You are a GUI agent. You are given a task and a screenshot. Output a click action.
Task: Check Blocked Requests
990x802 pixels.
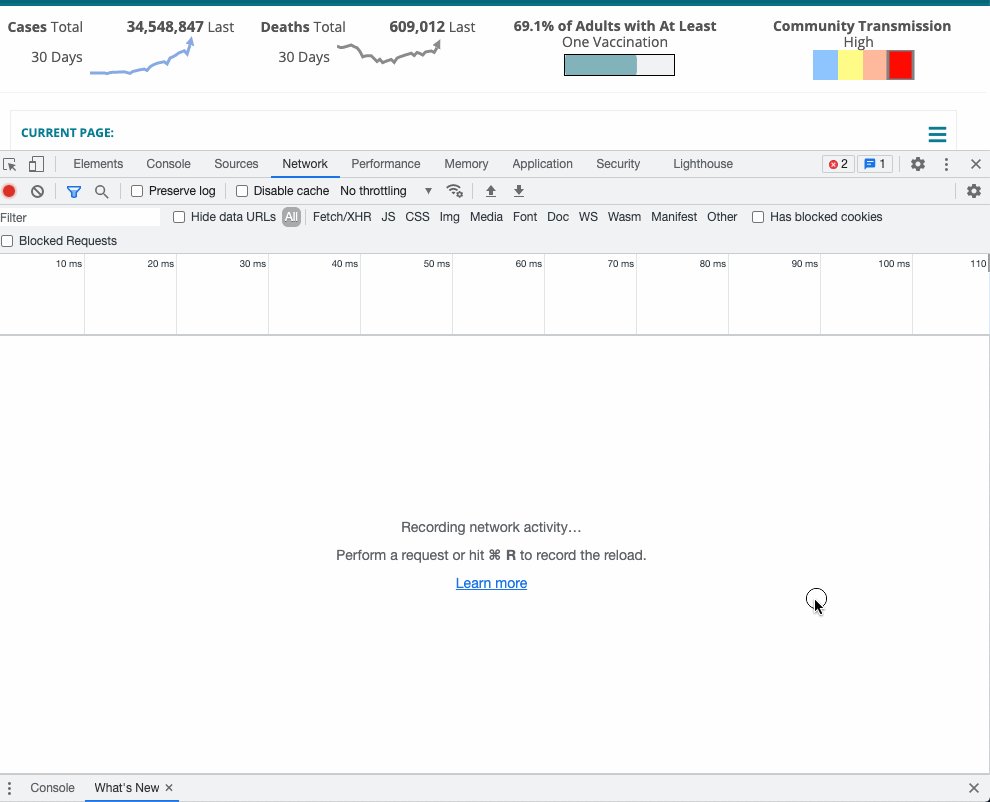[7, 241]
